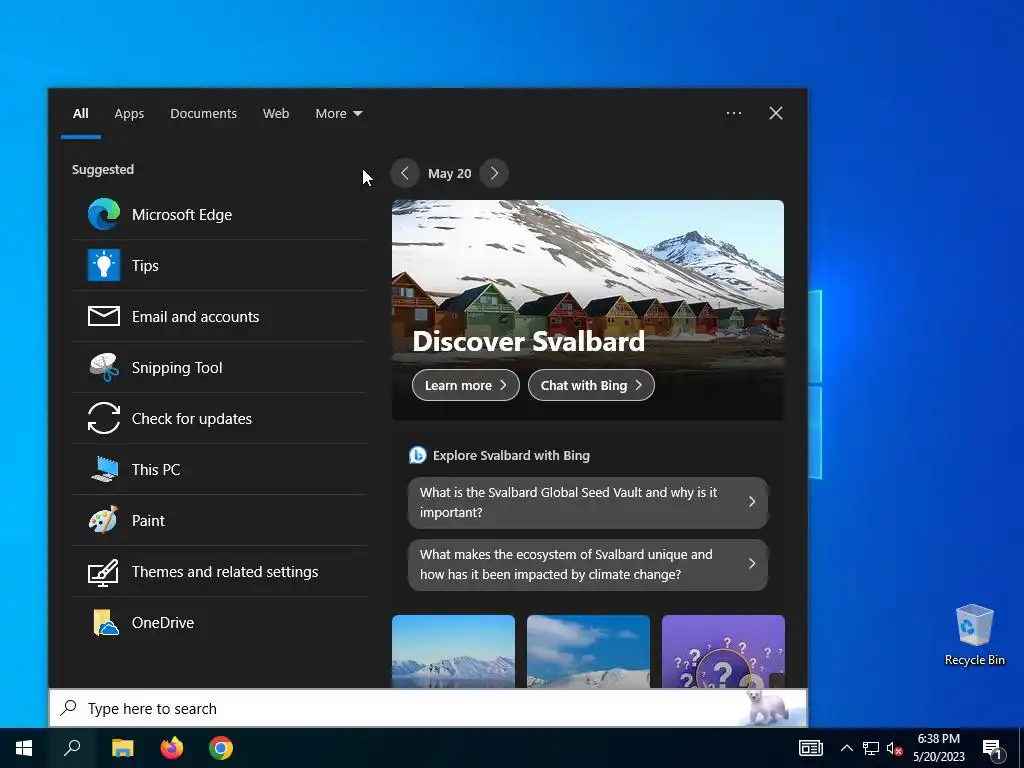The height and width of the screenshot is (768, 1024).
Task: Click the Discover Svalbard headline
Action: point(528,341)
